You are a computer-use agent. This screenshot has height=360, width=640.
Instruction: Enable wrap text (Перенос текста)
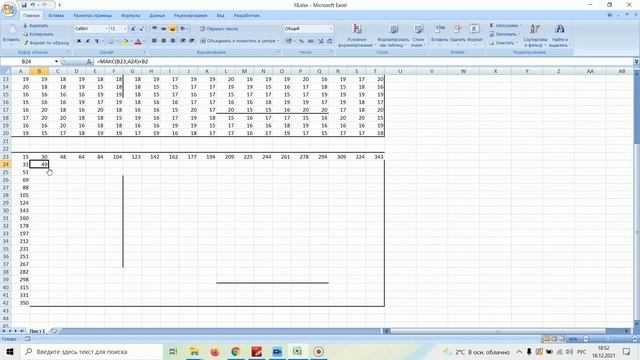pyautogui.click(x=219, y=29)
